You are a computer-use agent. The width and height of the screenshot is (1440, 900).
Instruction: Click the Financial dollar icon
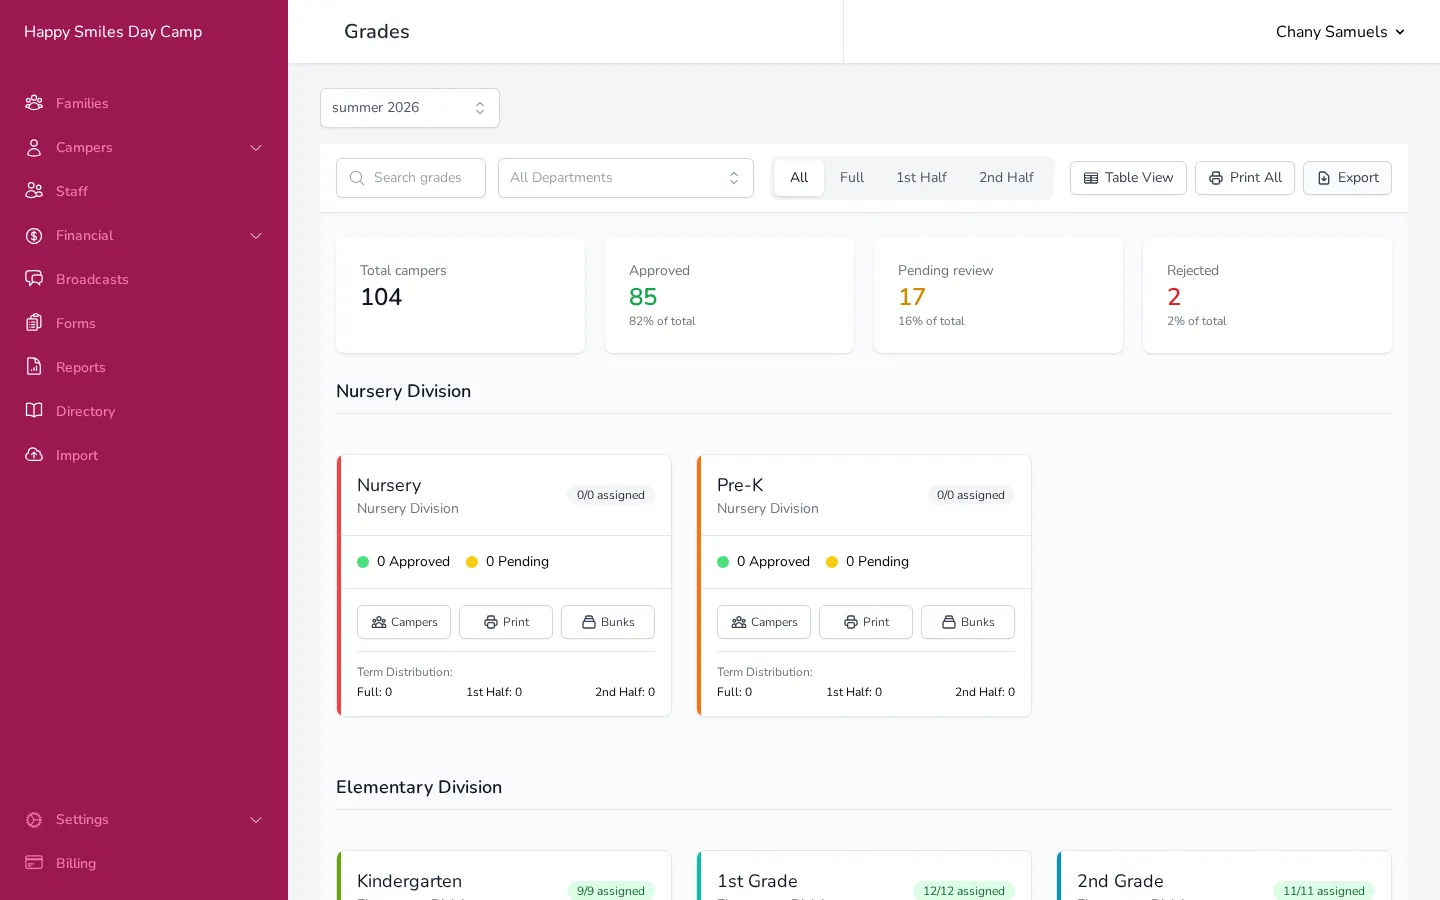tap(34, 235)
